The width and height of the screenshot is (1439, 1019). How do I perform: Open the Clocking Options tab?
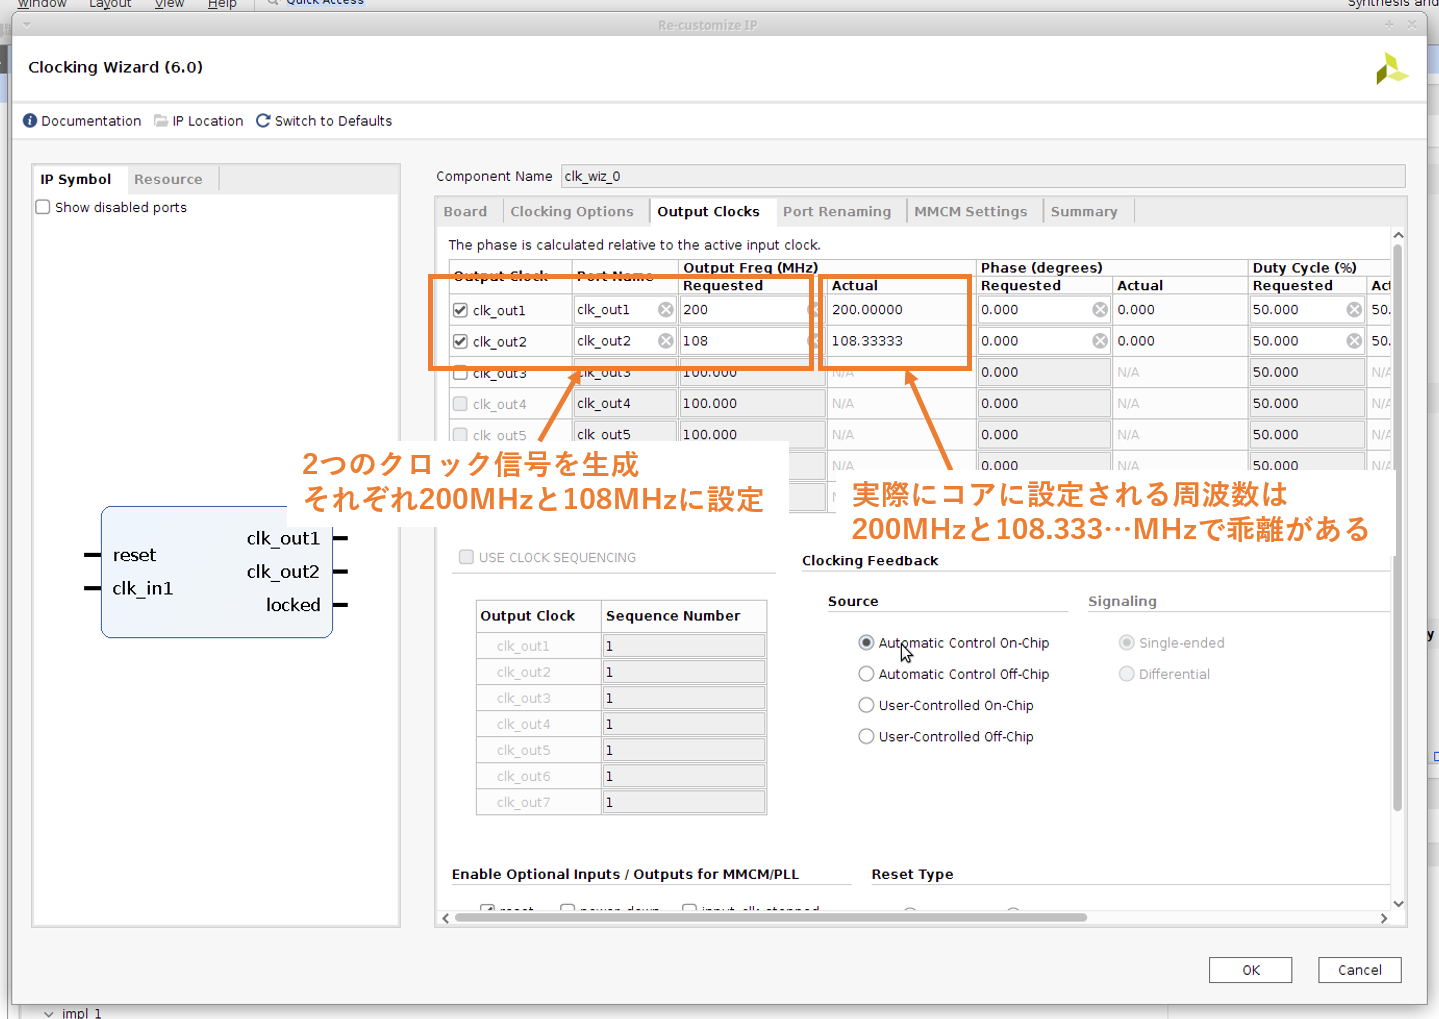tap(571, 212)
